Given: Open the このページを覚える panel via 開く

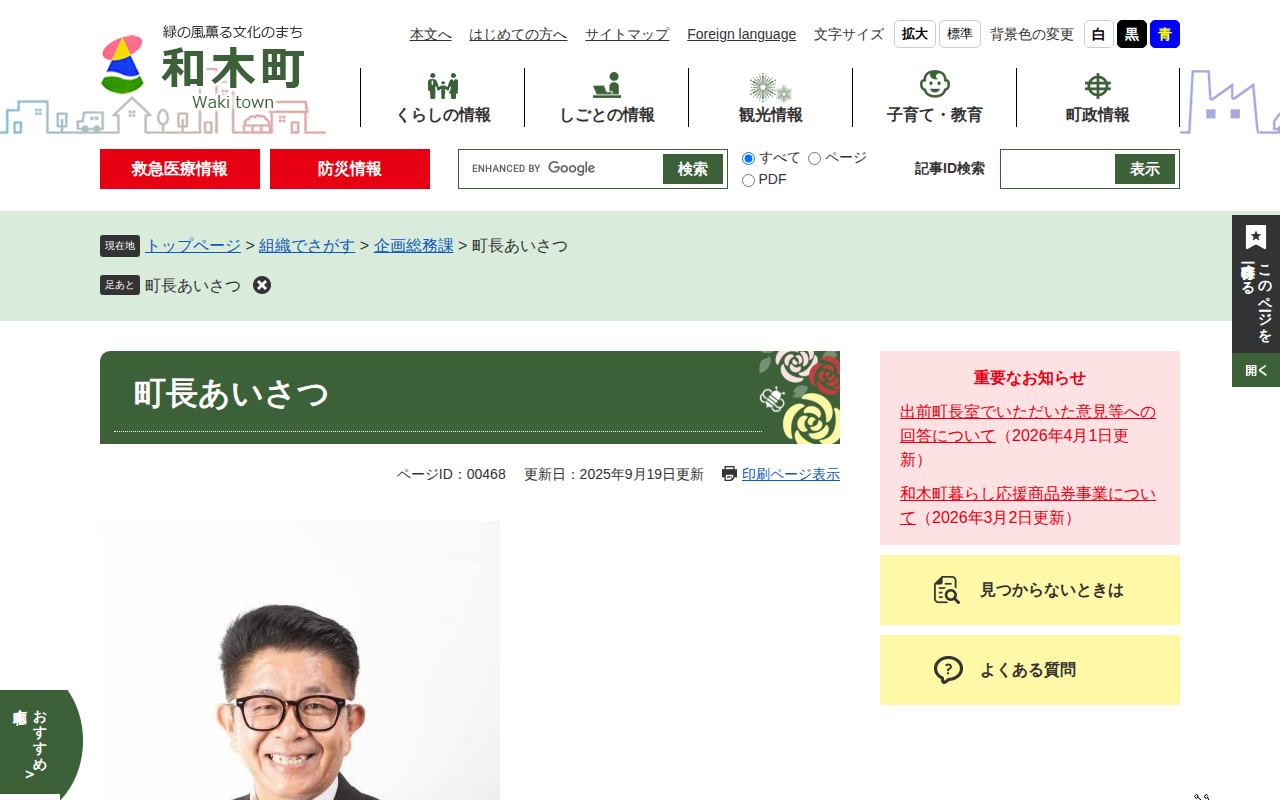Looking at the screenshot, I should [1255, 370].
